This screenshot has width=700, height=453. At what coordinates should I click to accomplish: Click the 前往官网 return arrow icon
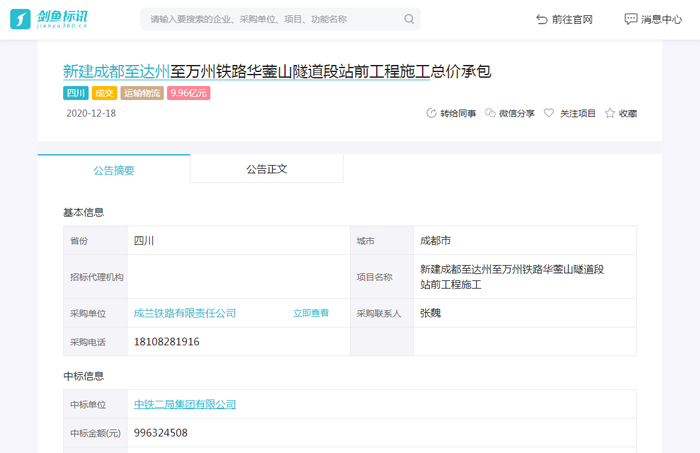(541, 19)
